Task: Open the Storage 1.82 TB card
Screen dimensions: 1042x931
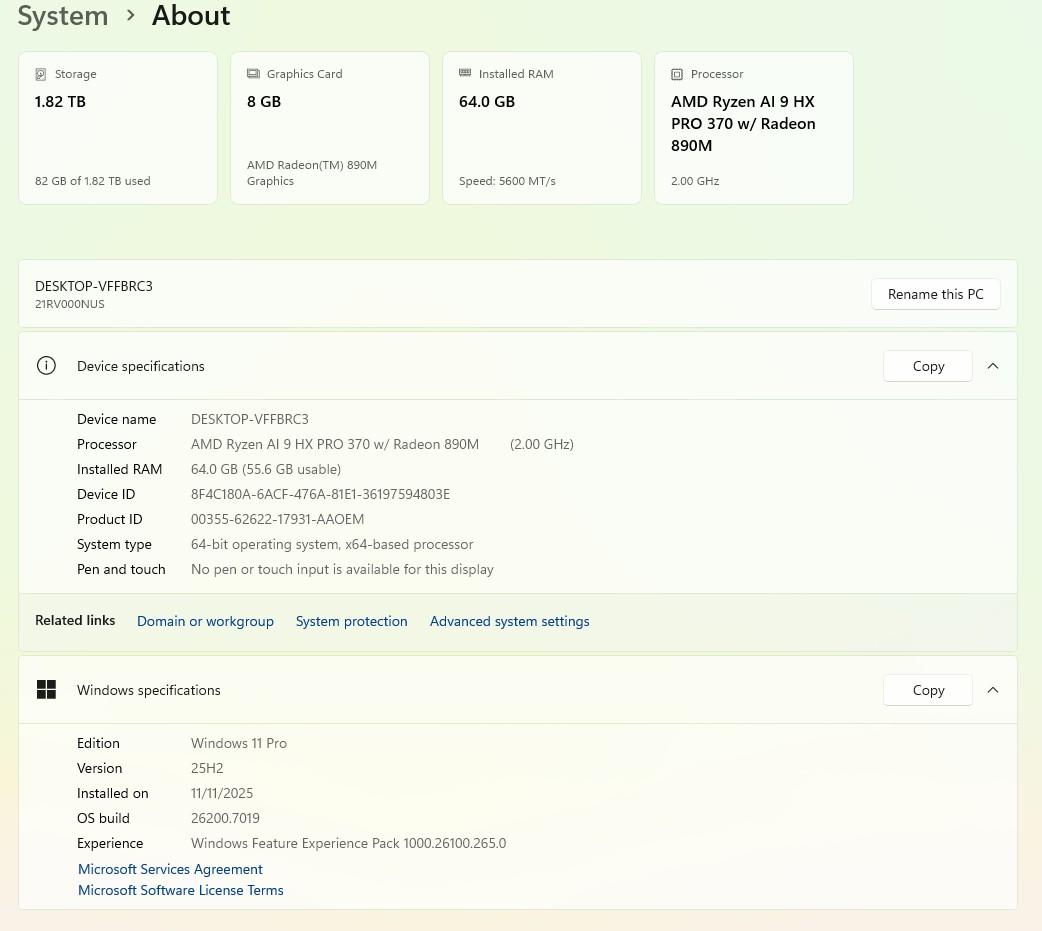Action: point(118,128)
